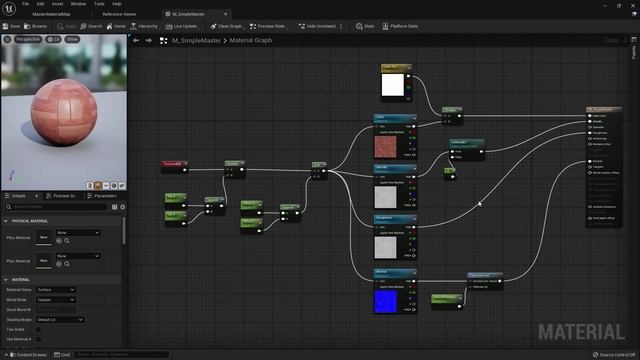
Task: Switch to Reference Viewer tab
Action: point(119,14)
